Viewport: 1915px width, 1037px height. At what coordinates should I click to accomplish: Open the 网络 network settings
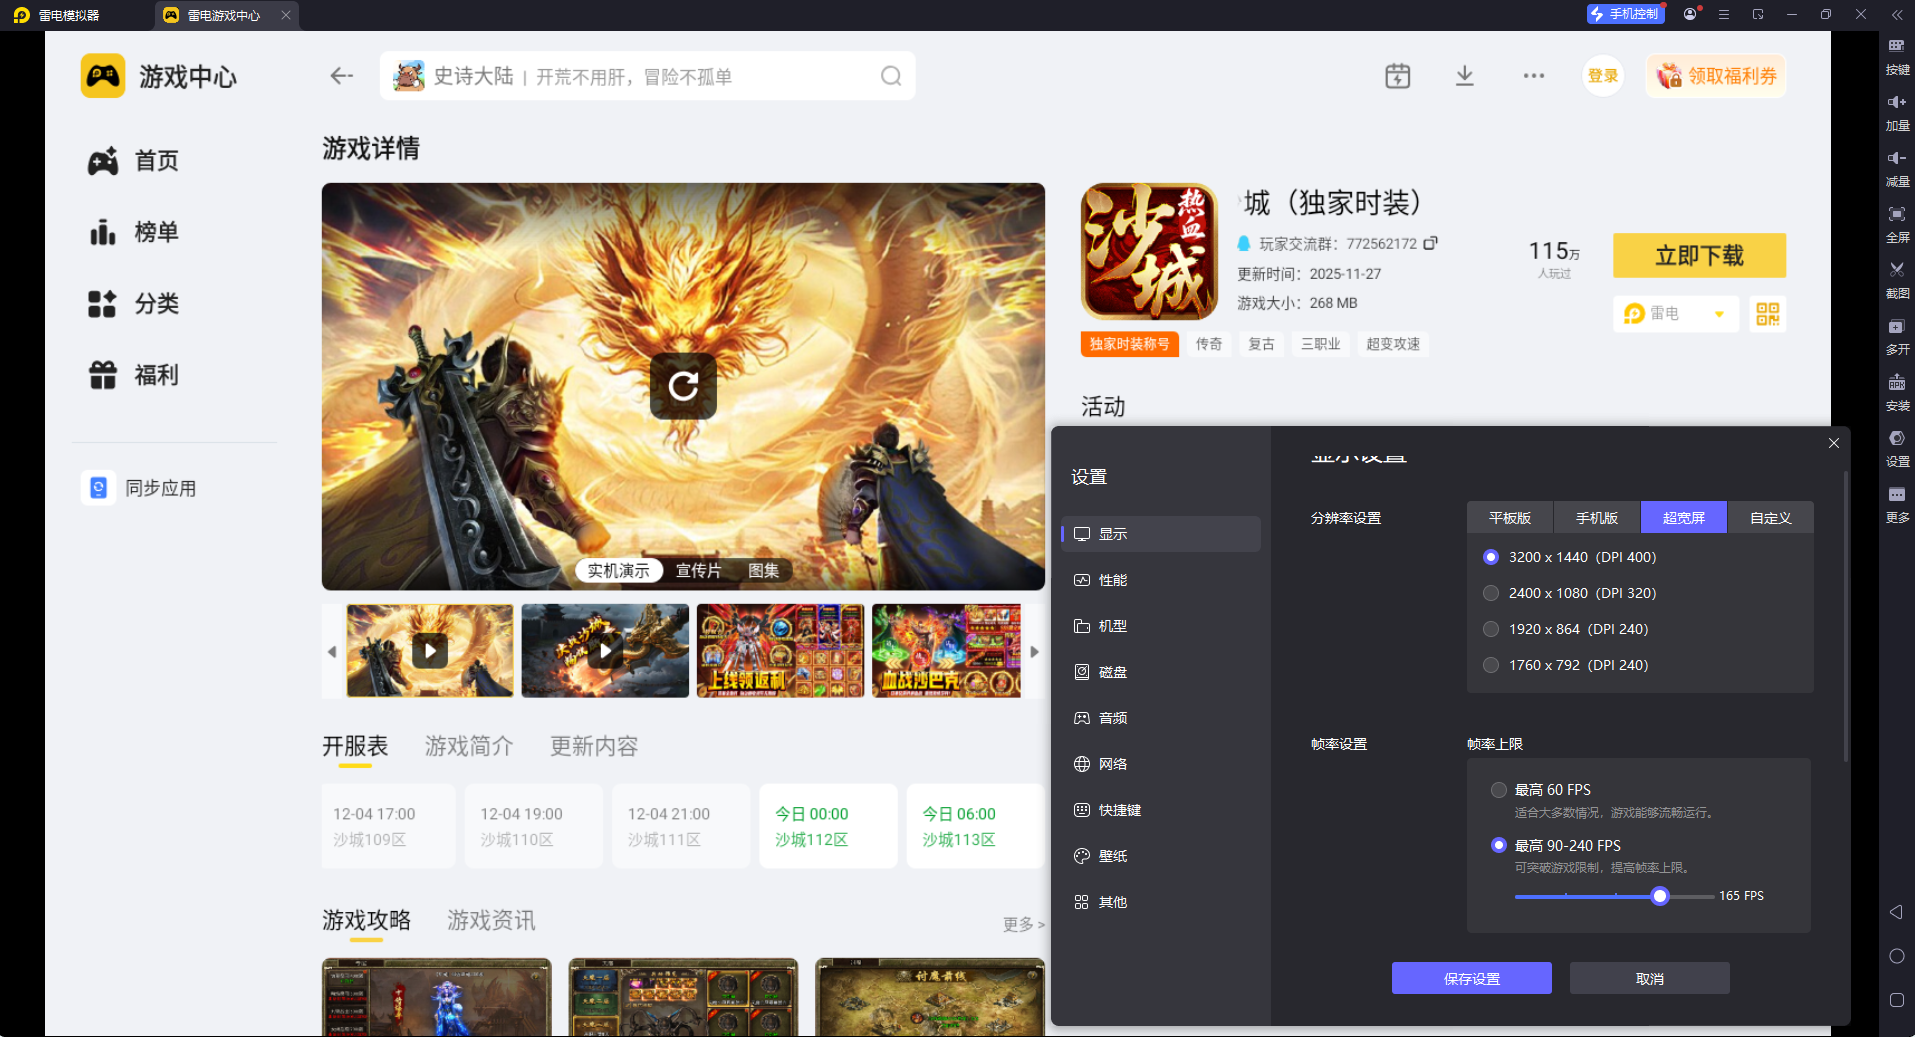(x=1113, y=763)
